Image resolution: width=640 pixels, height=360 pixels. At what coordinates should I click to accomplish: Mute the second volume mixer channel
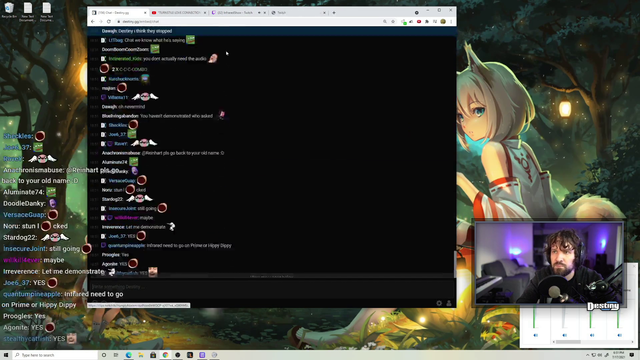point(564,335)
